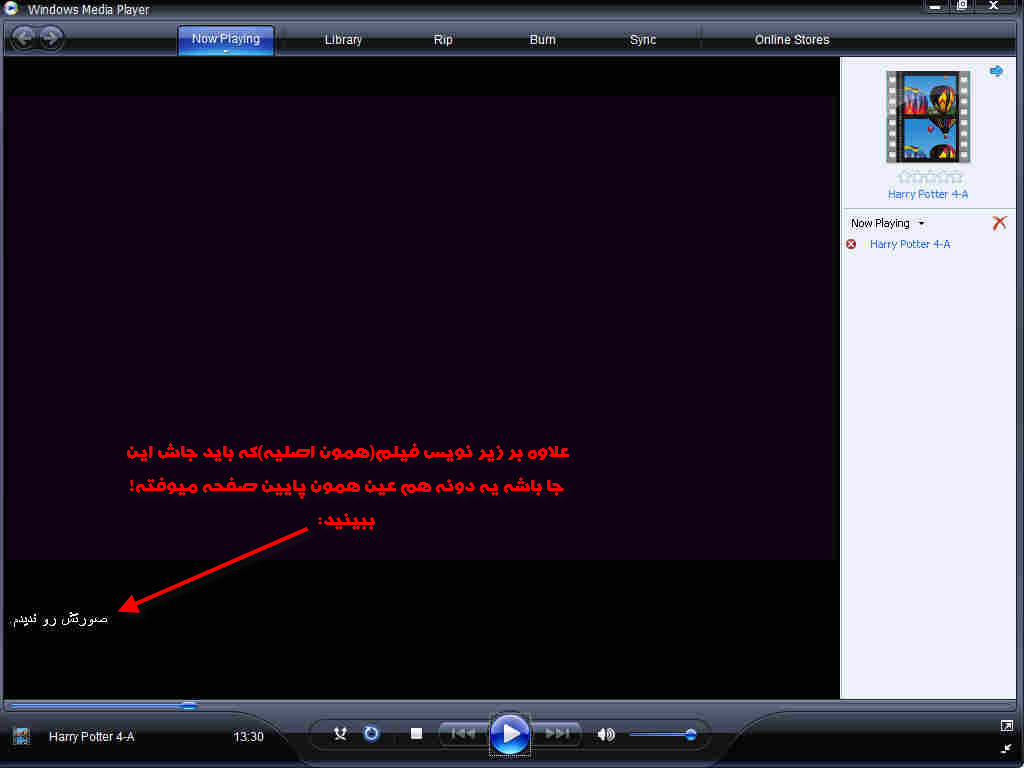
Task: Clear the playlist with the red X
Action: click(x=999, y=223)
